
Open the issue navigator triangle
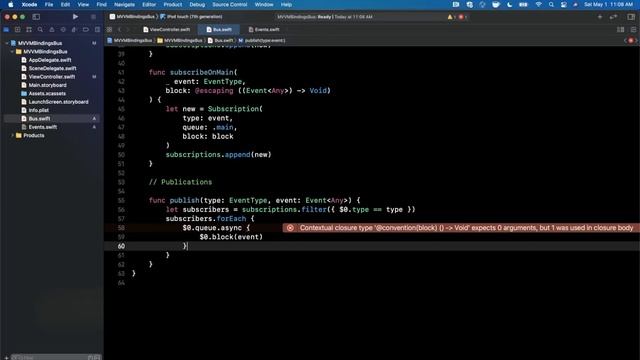51,30
